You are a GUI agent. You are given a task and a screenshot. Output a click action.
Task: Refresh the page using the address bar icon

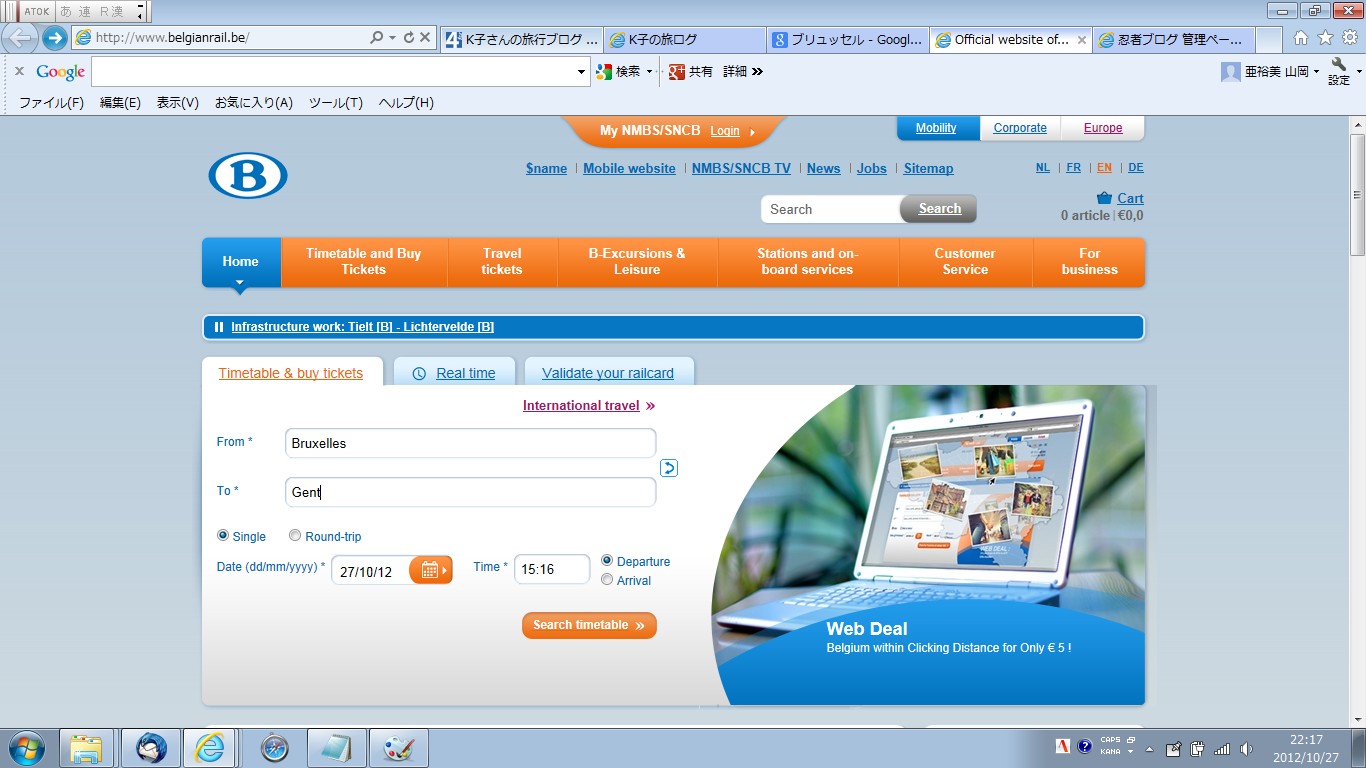point(408,38)
